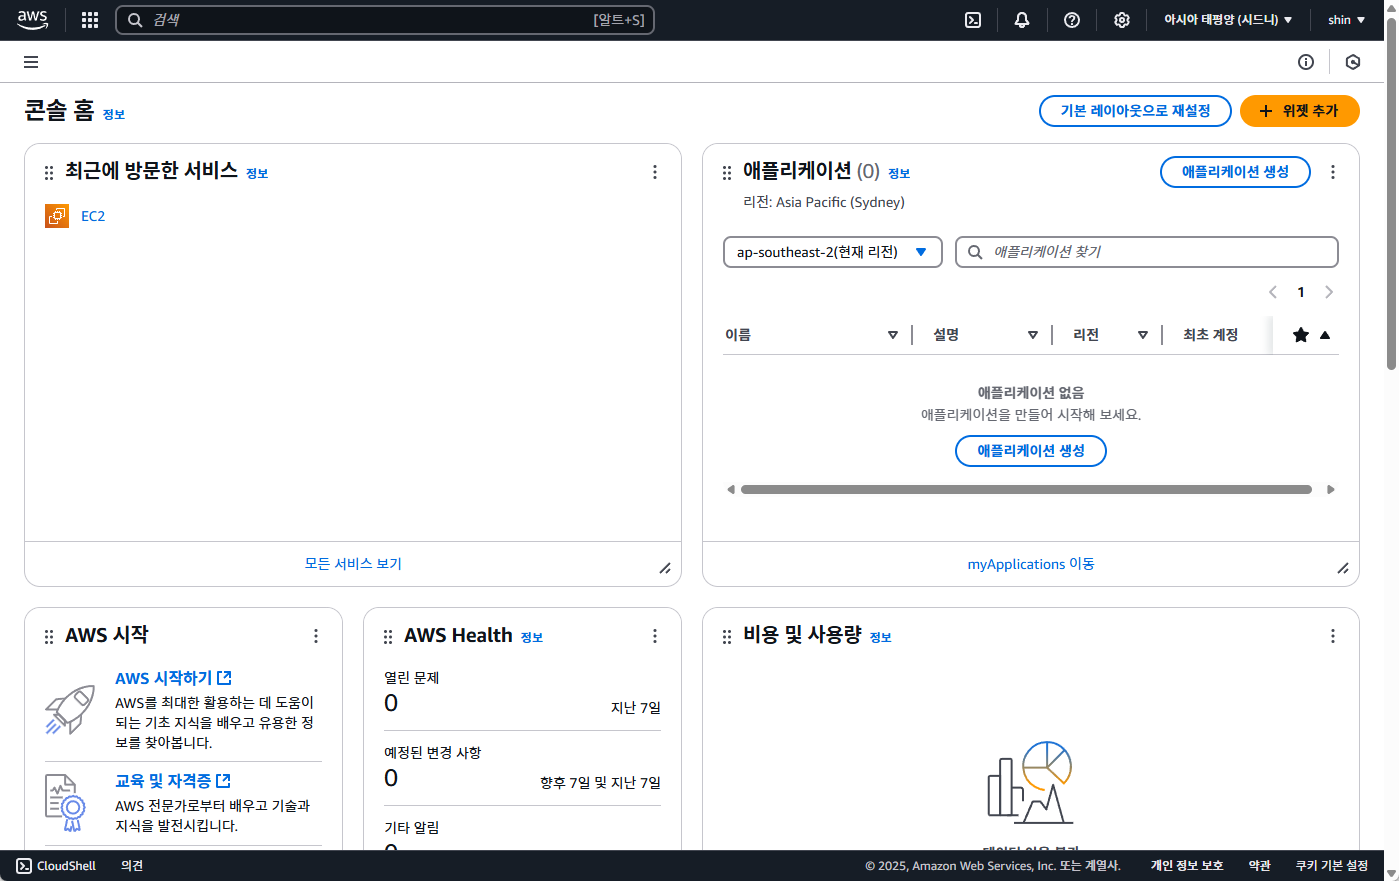This screenshot has width=1399, height=881.
Task: Click 애플리케이션 생성 button in empty table
Action: click(x=1031, y=451)
